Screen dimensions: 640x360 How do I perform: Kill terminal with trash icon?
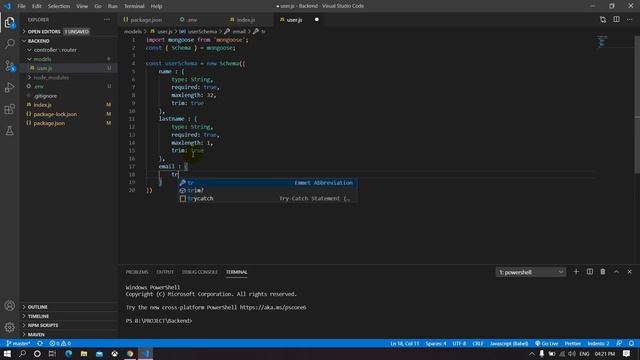tap(603, 272)
